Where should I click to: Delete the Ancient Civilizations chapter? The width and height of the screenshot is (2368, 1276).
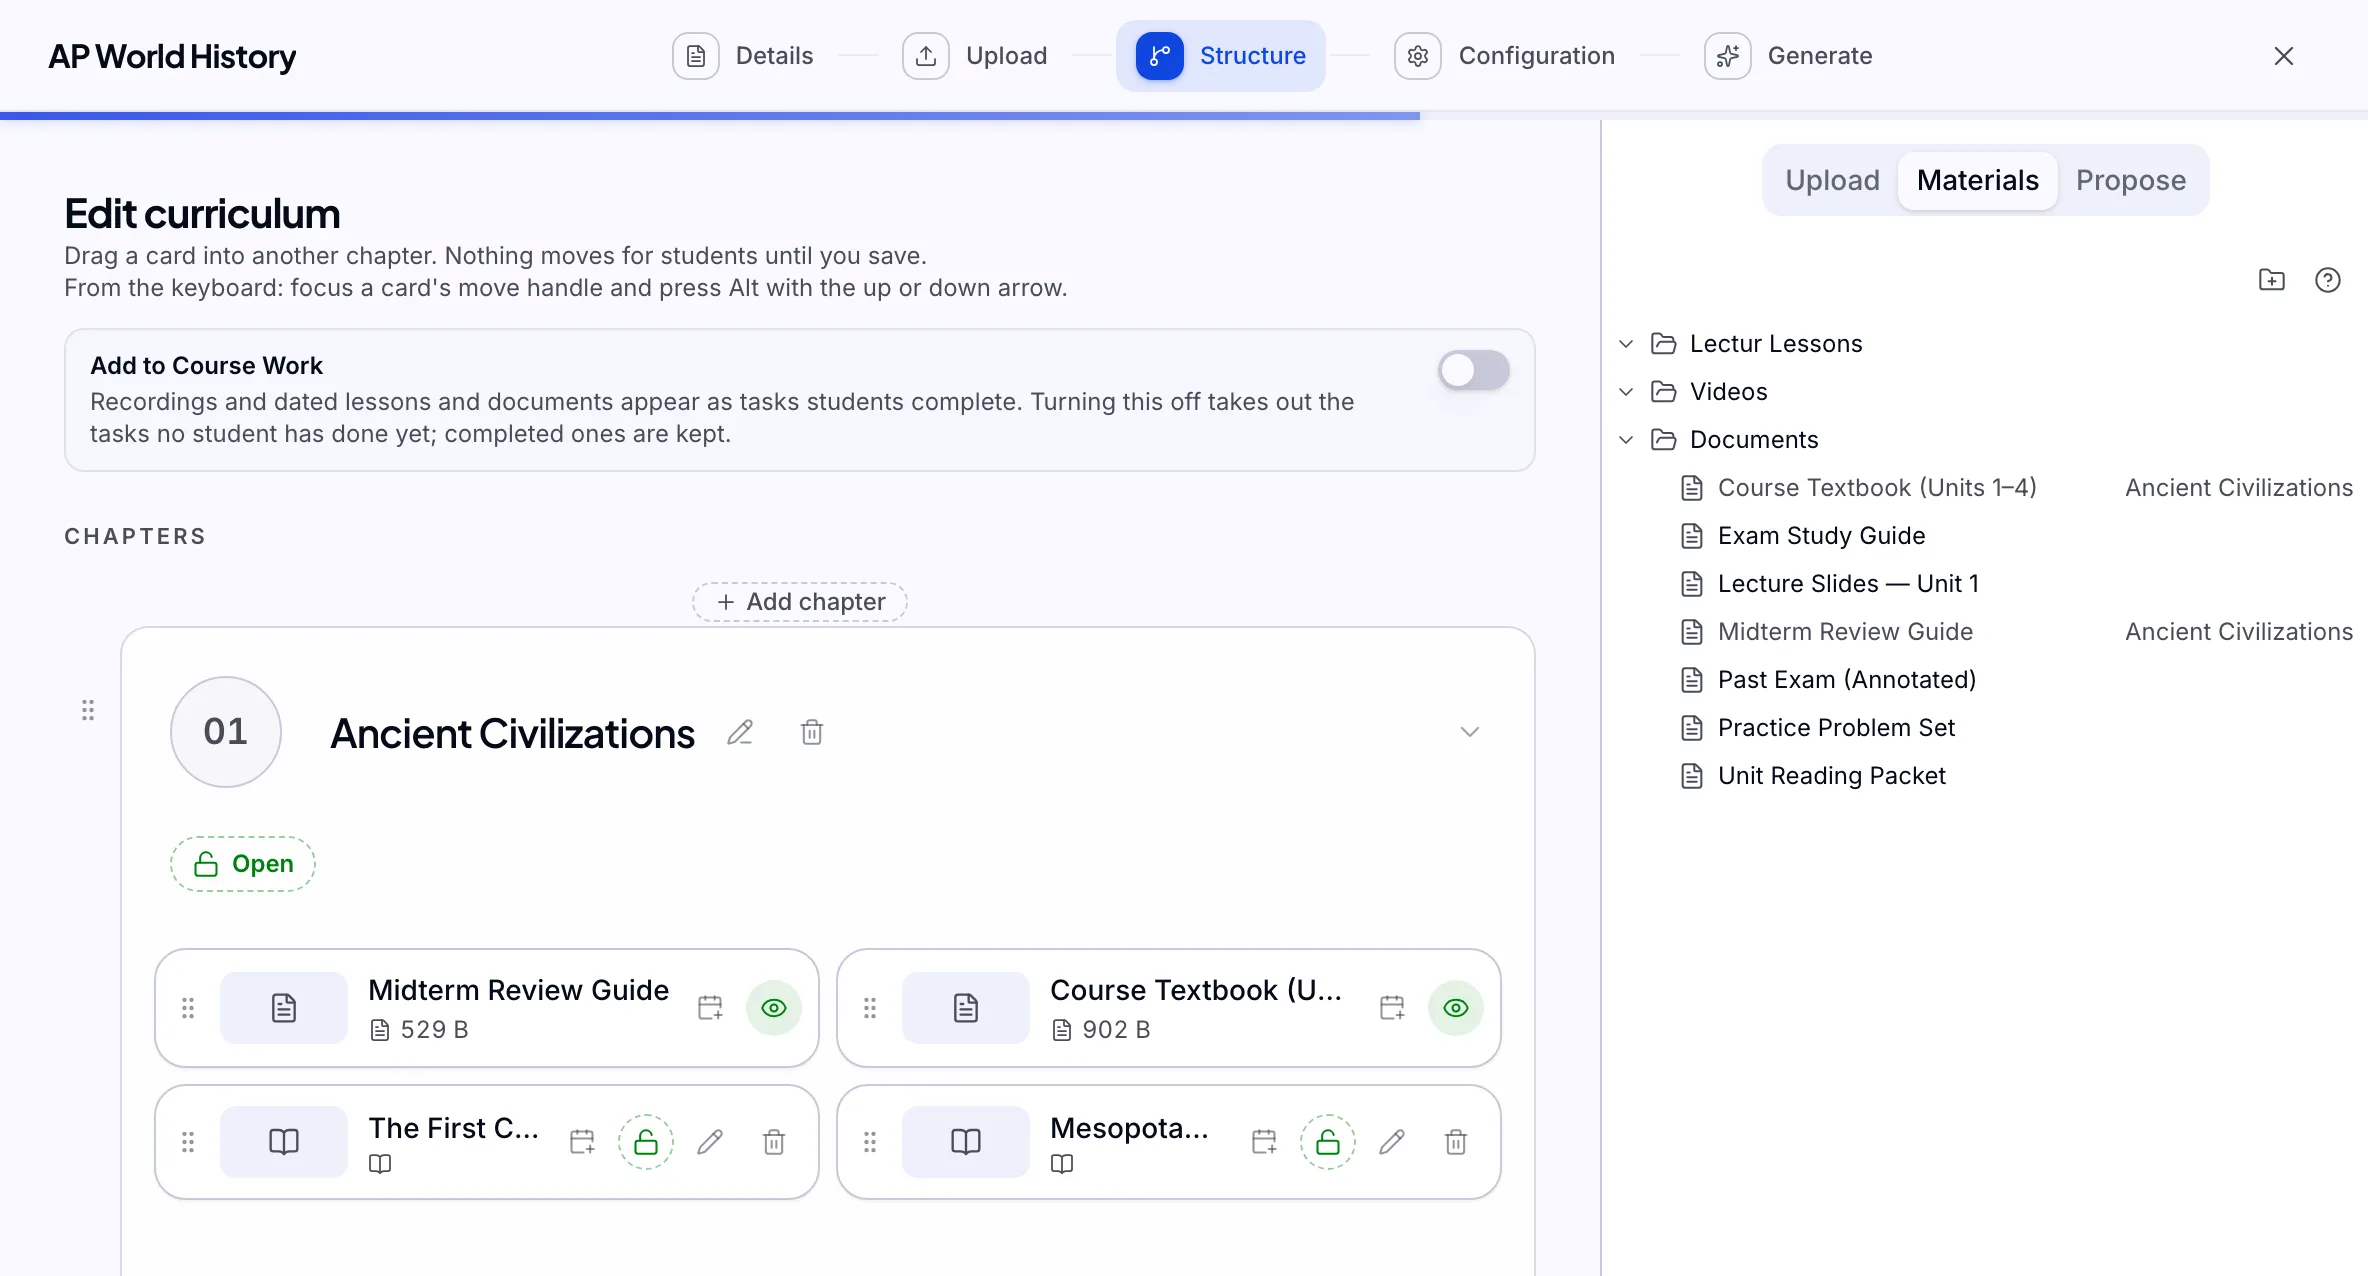click(812, 733)
